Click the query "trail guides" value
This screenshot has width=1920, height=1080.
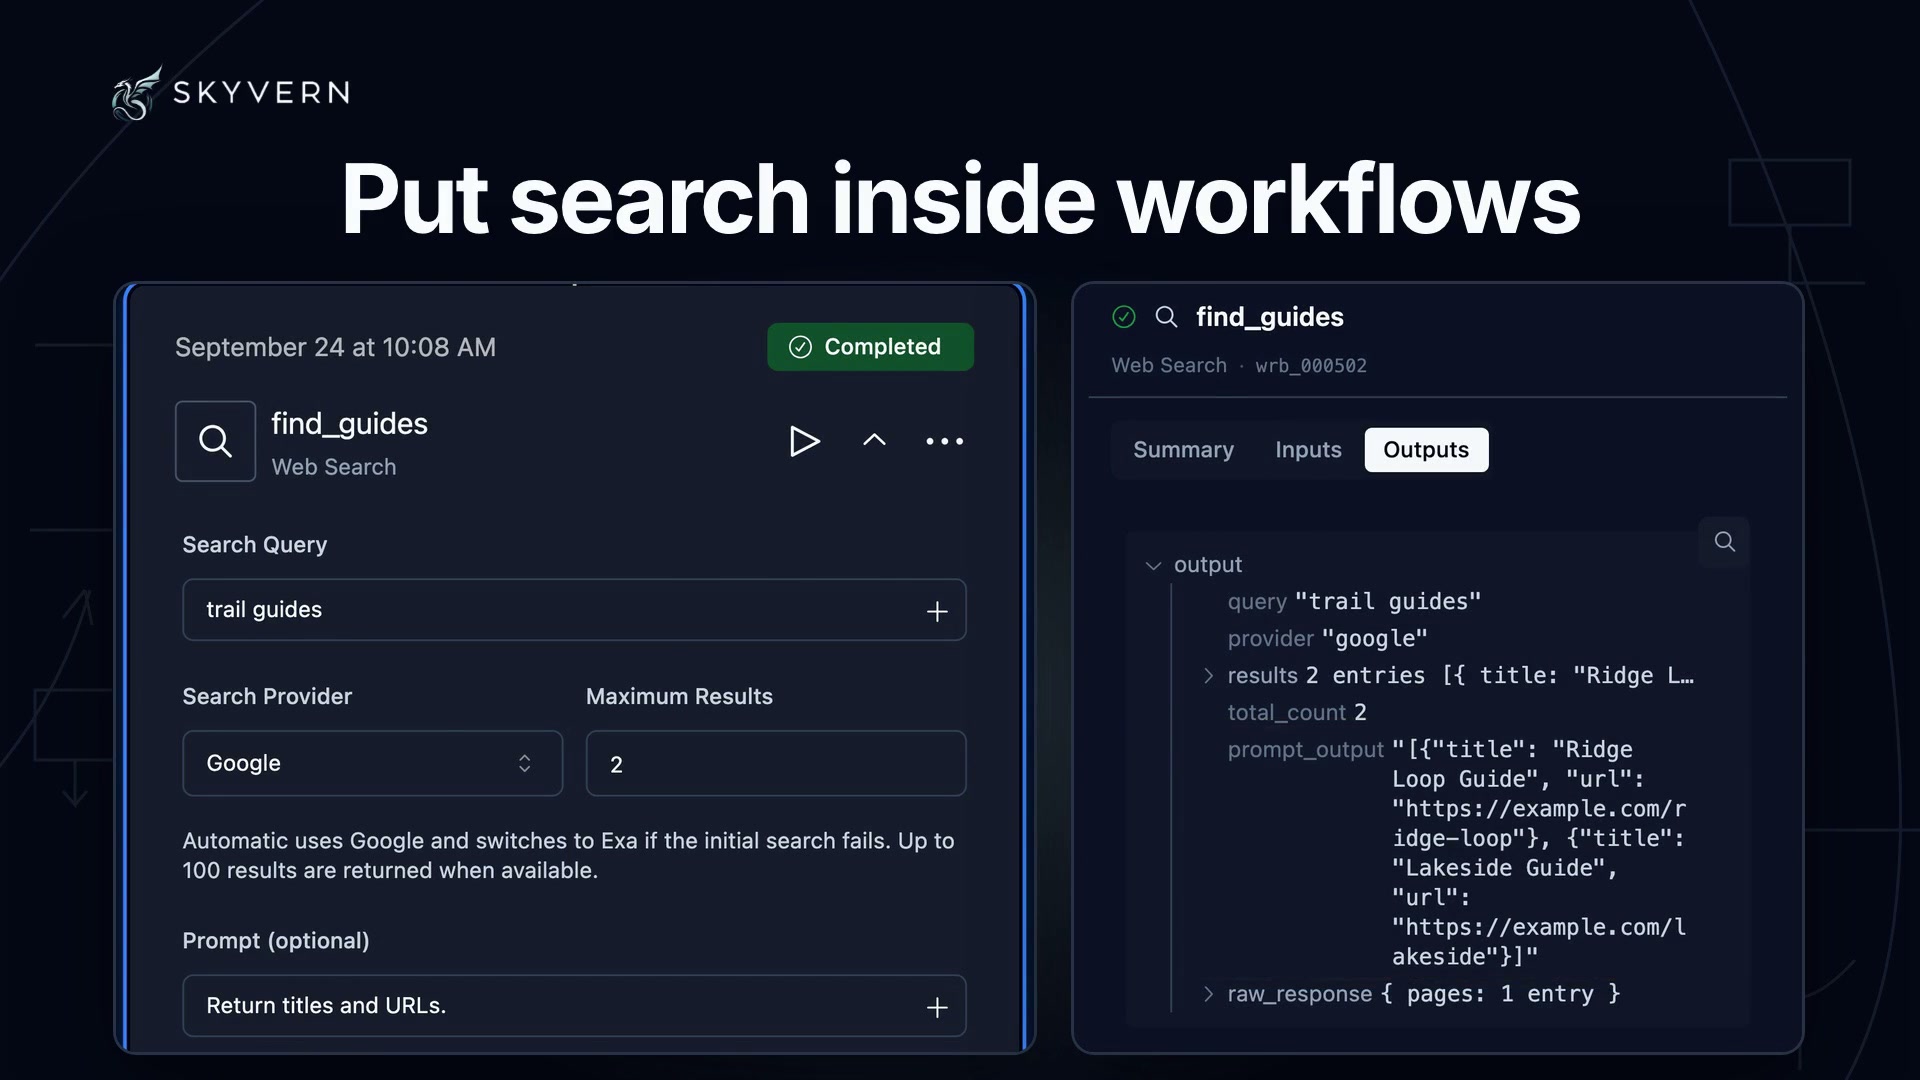1388,602
